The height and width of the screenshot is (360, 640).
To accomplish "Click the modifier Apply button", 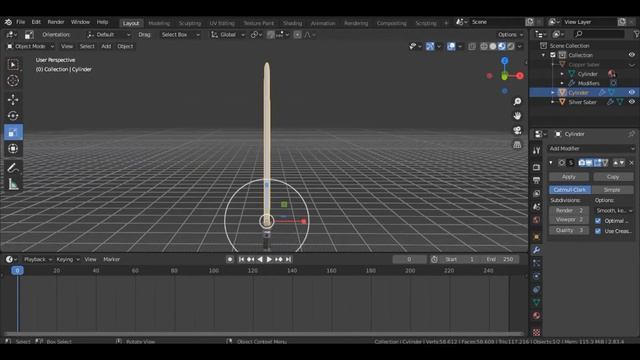I will point(569,177).
